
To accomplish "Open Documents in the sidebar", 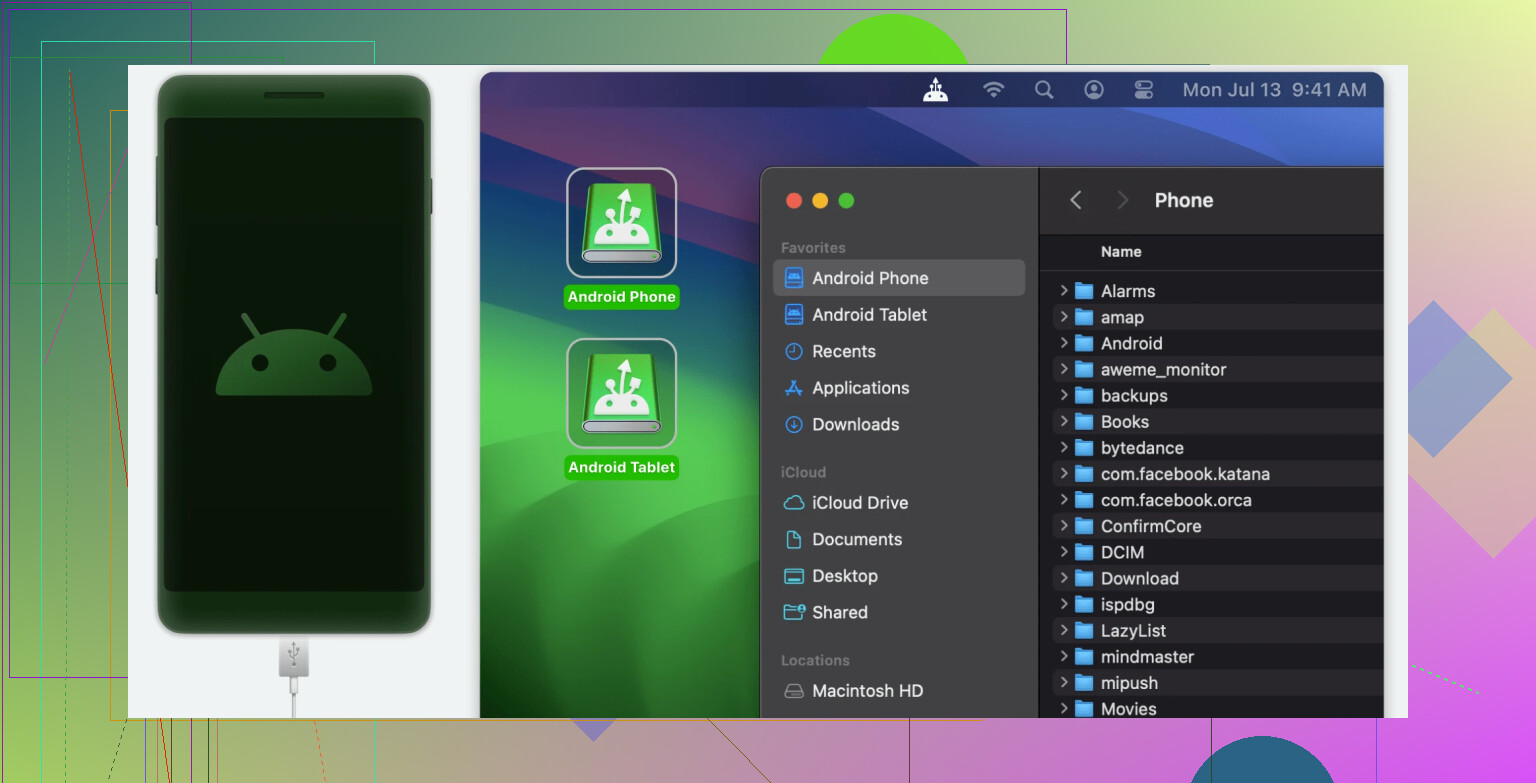I will pos(899,539).
